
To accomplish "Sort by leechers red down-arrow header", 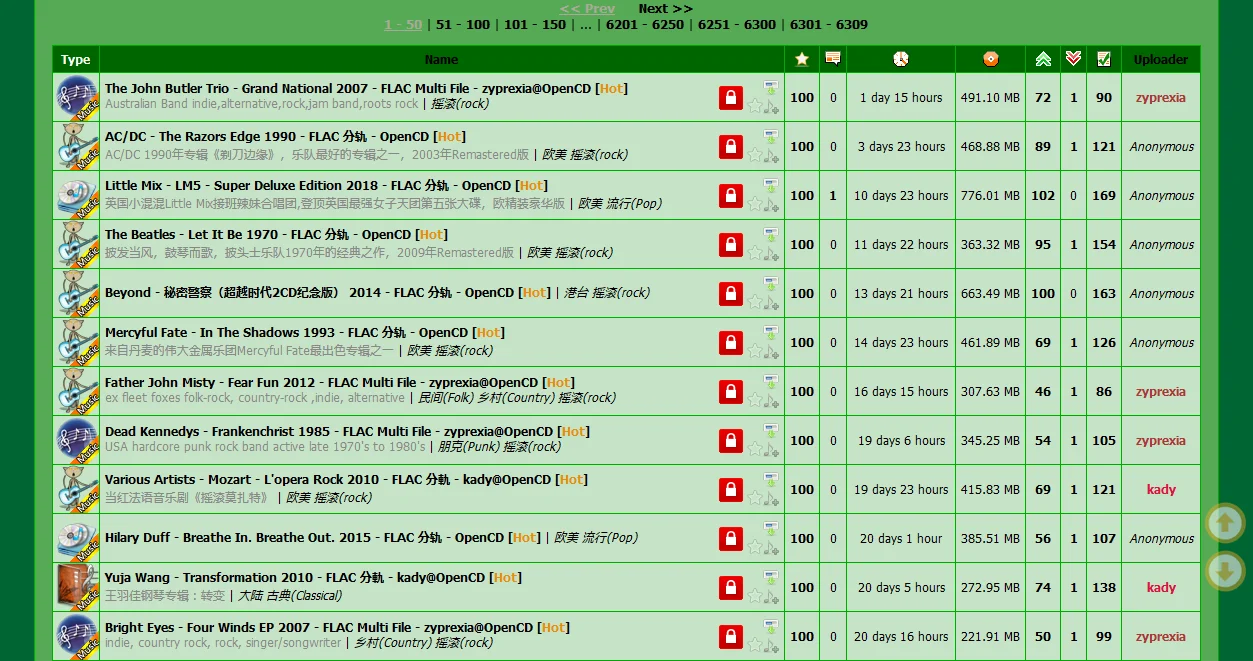I will [x=1073, y=59].
